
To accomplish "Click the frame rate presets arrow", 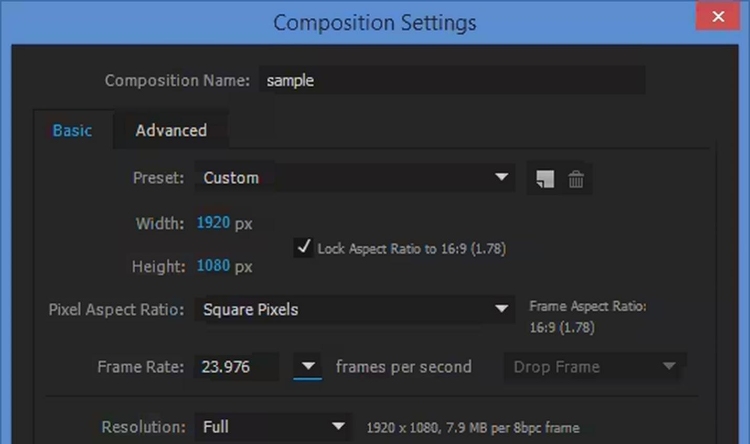I will pyautogui.click(x=308, y=367).
